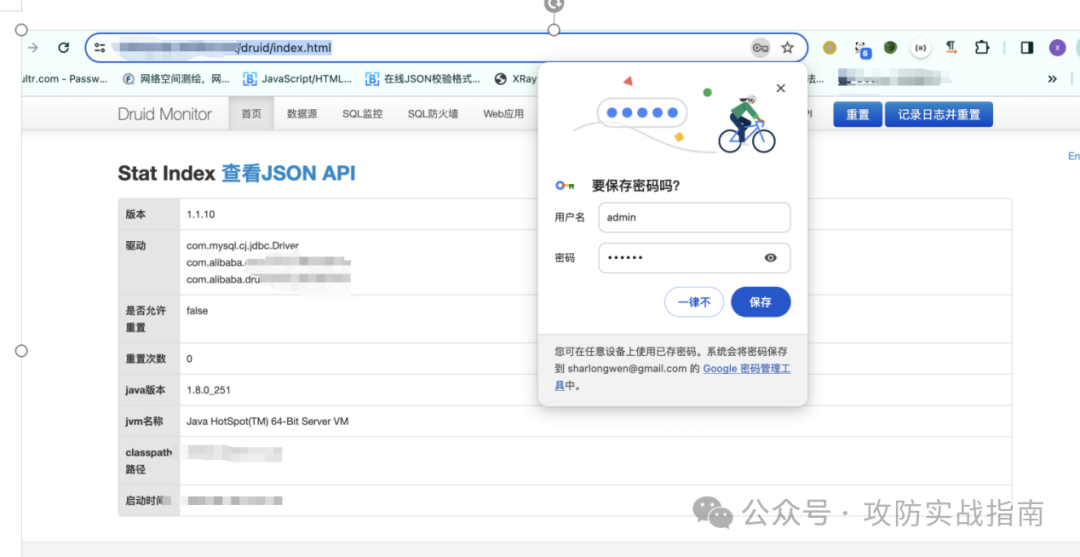Image resolution: width=1080 pixels, height=557 pixels.
Task: Select the version value 1.1.10
Action: (201, 214)
